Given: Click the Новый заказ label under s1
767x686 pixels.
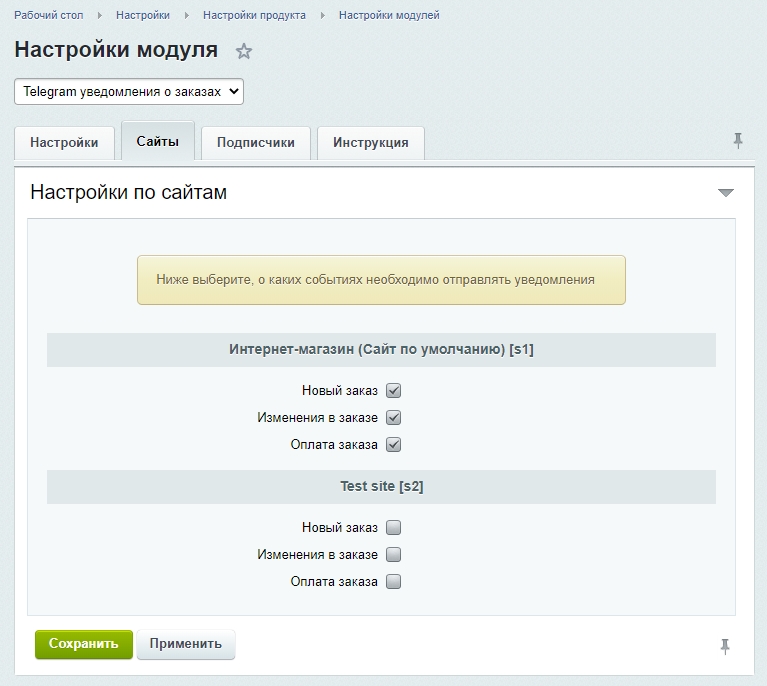Looking at the screenshot, I should point(340,390).
